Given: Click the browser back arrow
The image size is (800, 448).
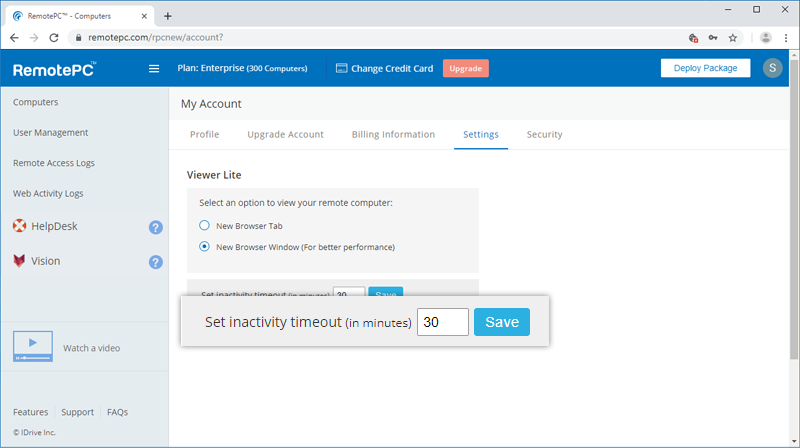Looking at the screenshot, I should coord(14,38).
